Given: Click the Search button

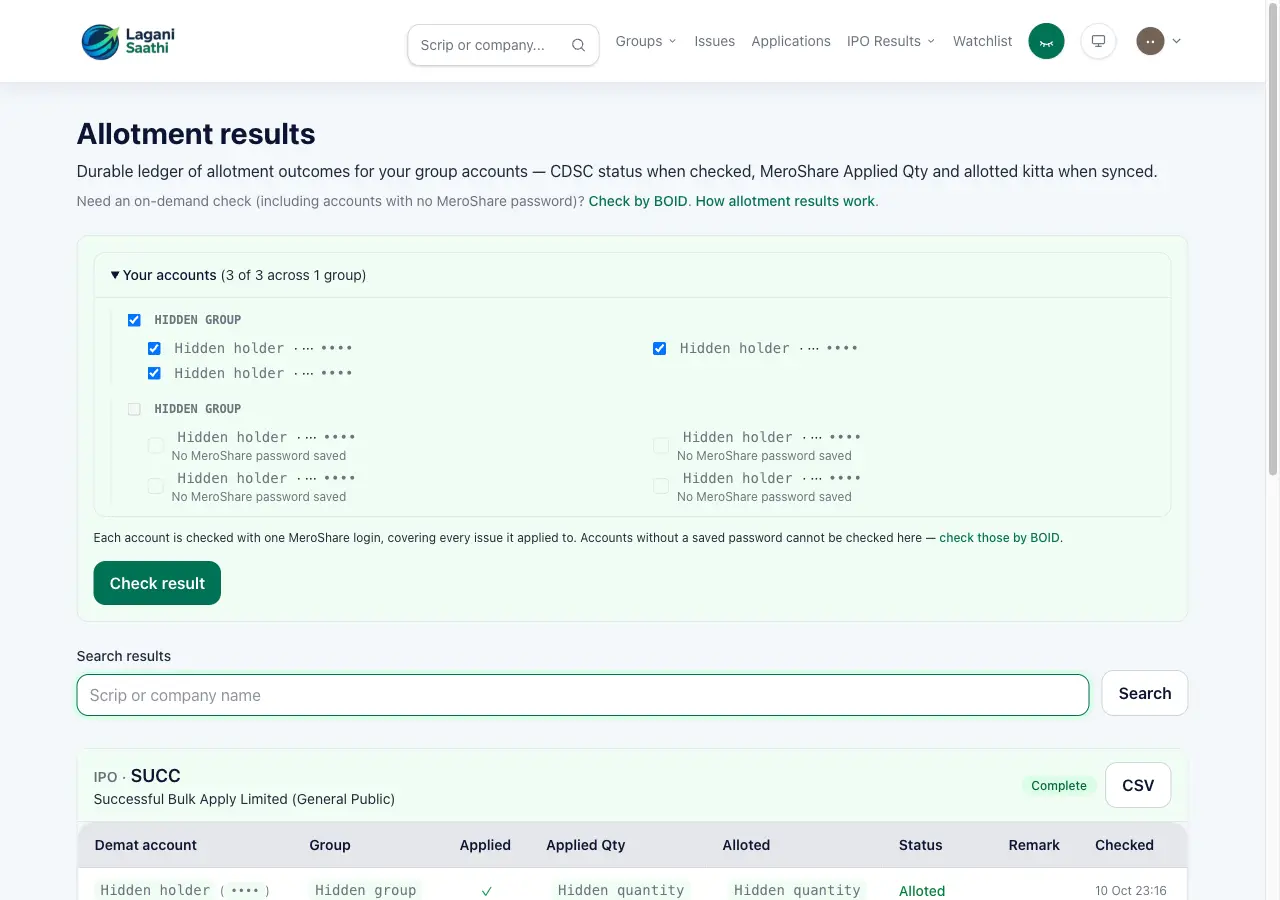Looking at the screenshot, I should (x=1145, y=693).
